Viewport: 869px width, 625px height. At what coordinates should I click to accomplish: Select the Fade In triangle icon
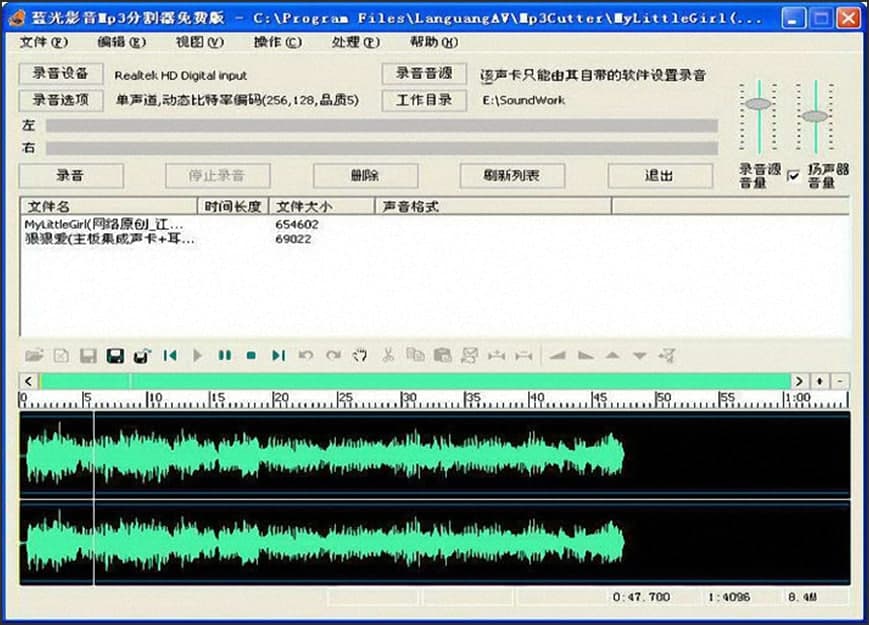tap(556, 355)
